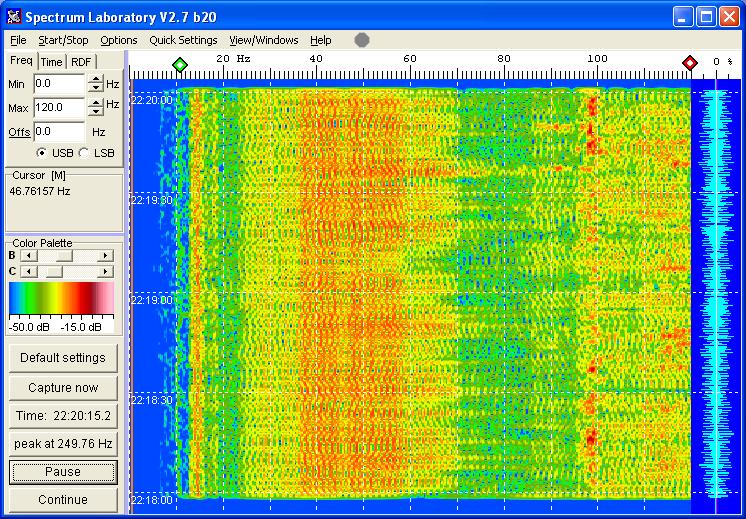
Task: Click the green diamond frequency marker
Action: [x=179, y=64]
